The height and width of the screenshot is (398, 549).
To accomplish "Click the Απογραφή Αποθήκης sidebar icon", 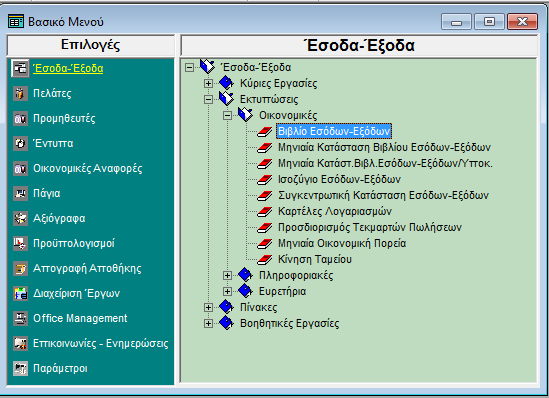I will tap(20, 268).
